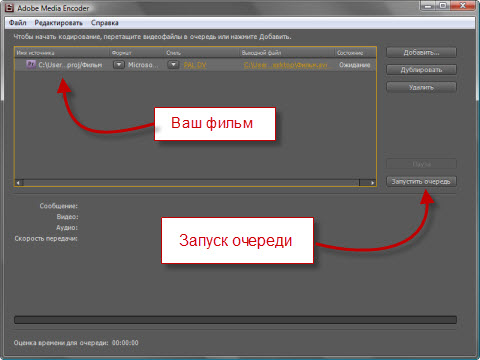Open the format dropdown next to Microso...
The height and width of the screenshot is (360, 480).
(119, 65)
